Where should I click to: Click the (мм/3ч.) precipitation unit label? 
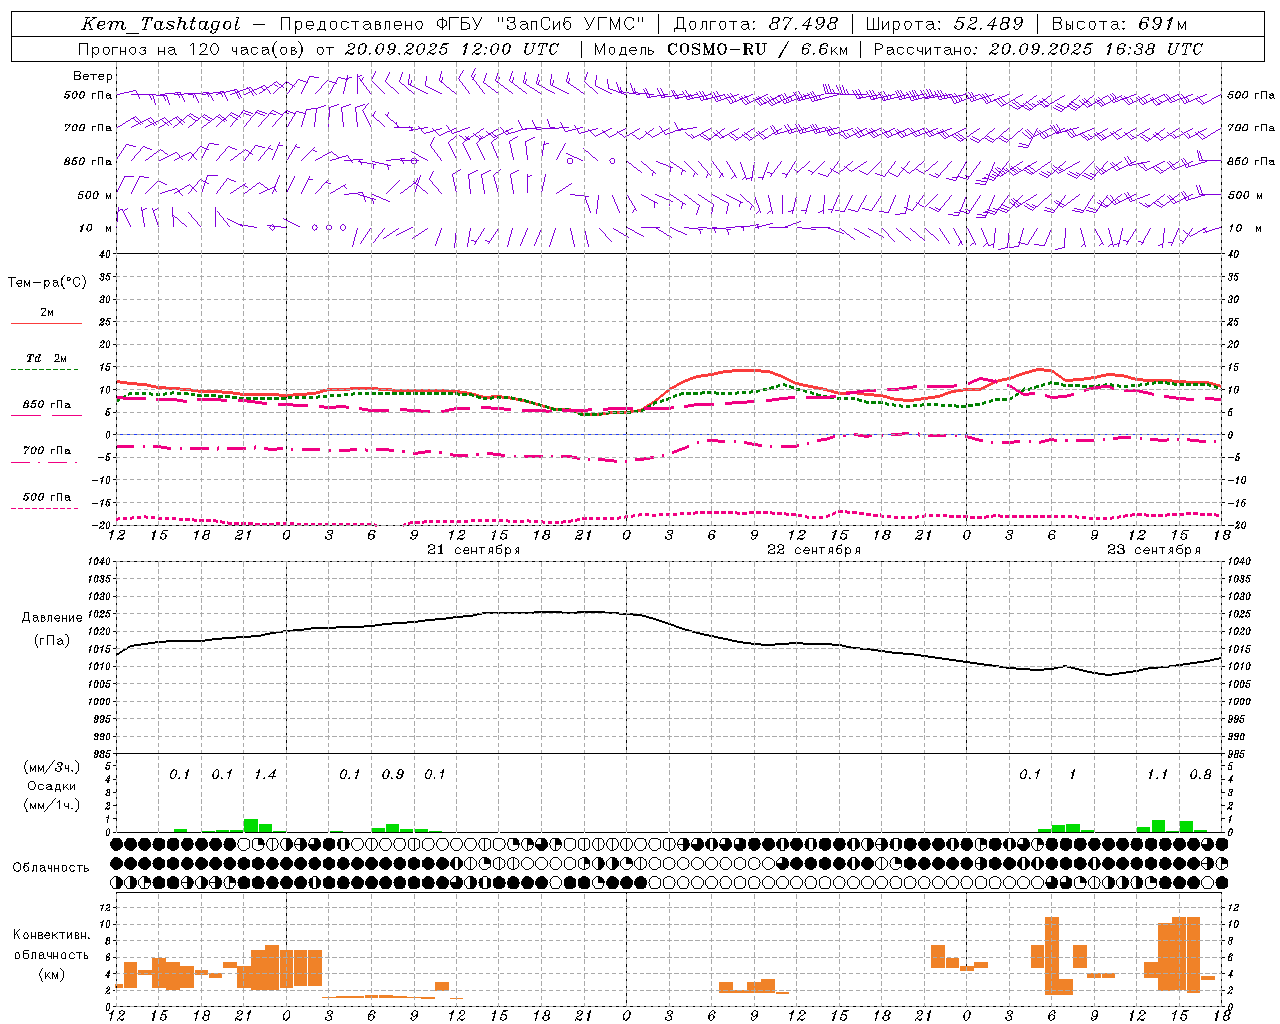click(51, 767)
